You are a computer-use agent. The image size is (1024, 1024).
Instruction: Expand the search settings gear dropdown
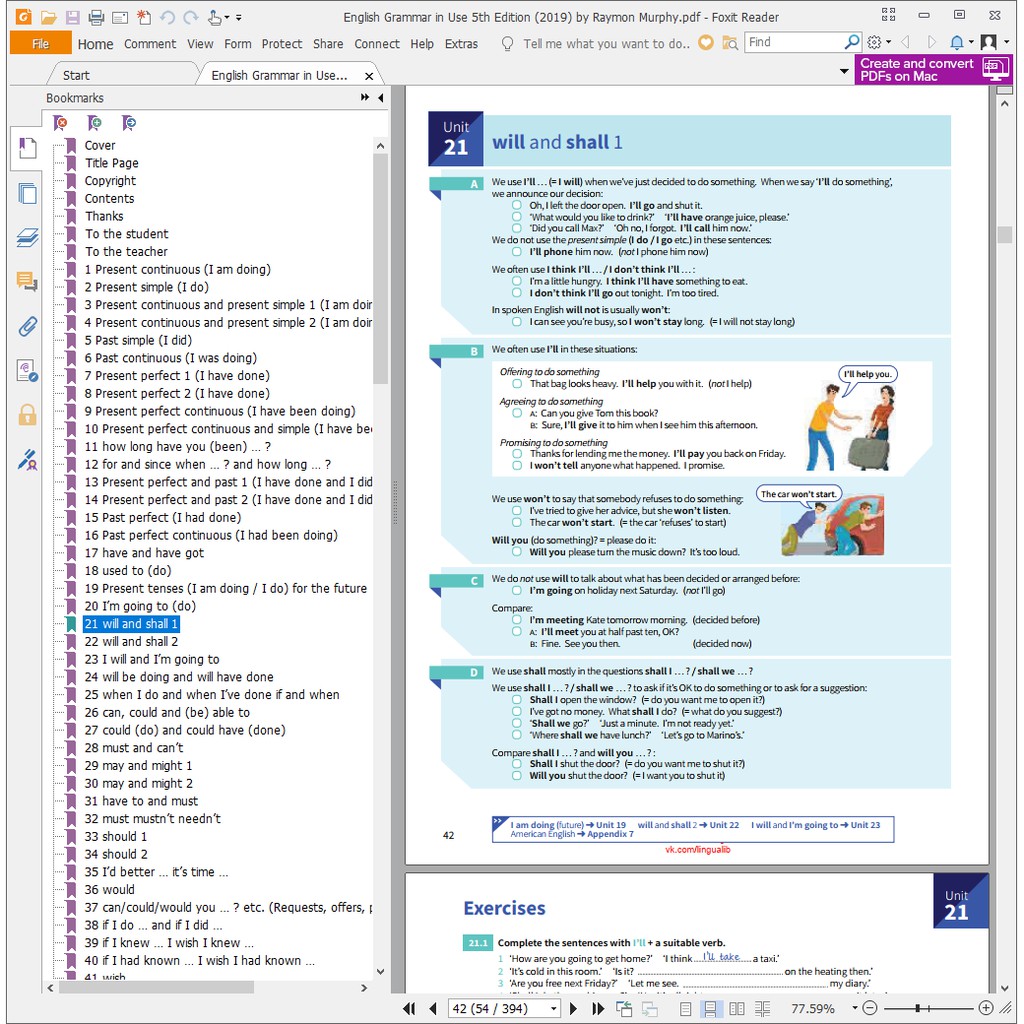[879, 43]
